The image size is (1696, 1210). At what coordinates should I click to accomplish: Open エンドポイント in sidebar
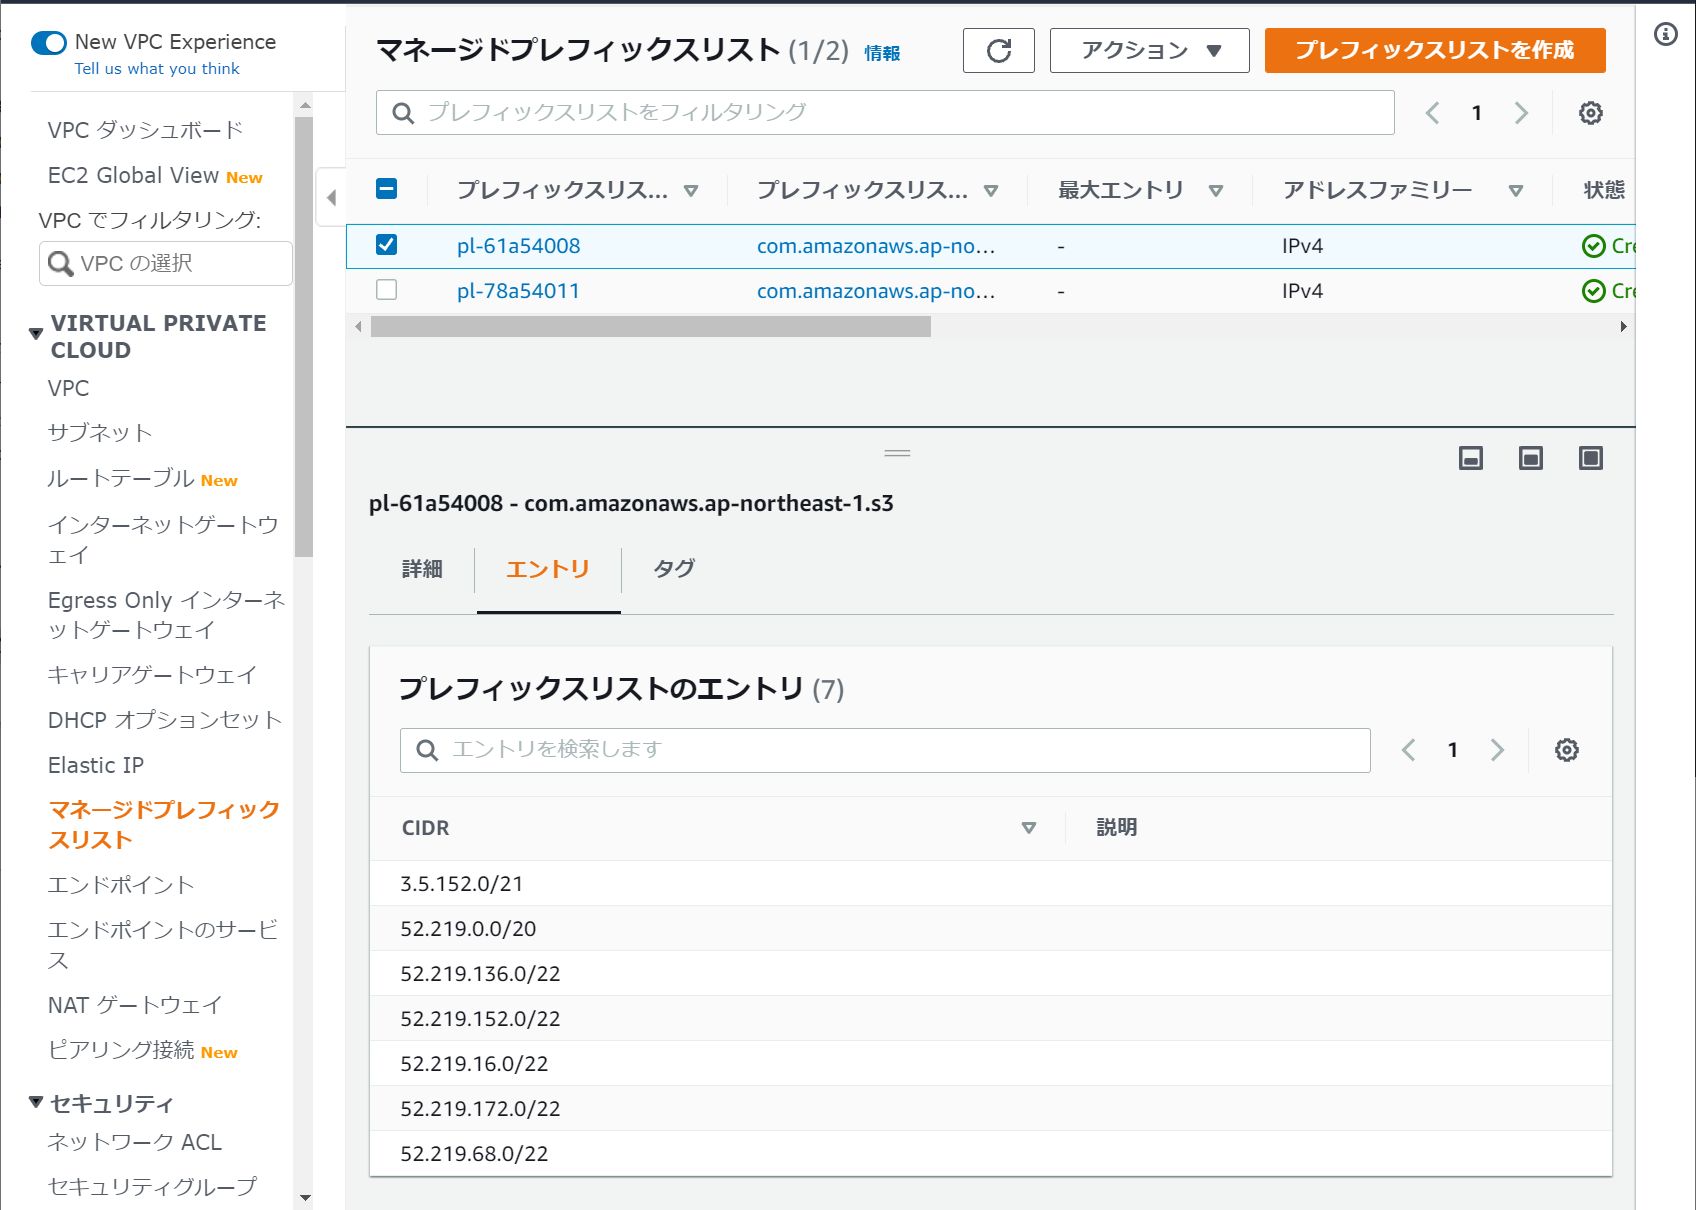coord(121,885)
